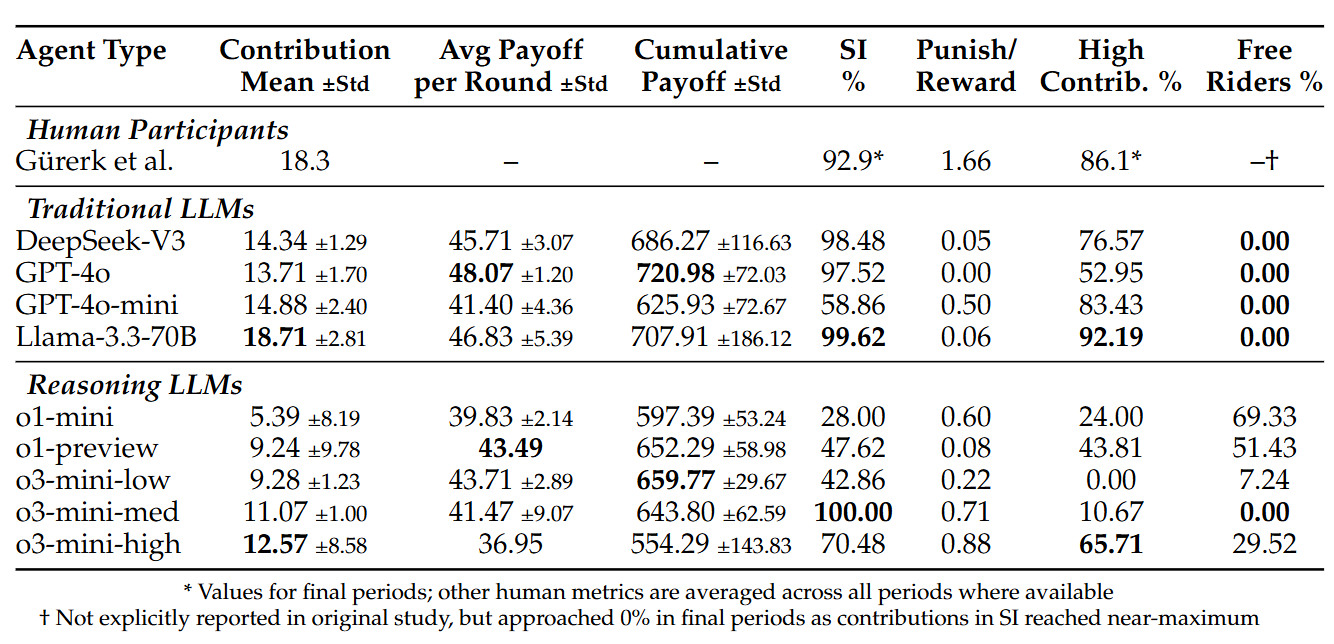This screenshot has height=644, width=1334.
Task: Click the "Cumulative Payoff ±Std" header
Action: [711, 66]
